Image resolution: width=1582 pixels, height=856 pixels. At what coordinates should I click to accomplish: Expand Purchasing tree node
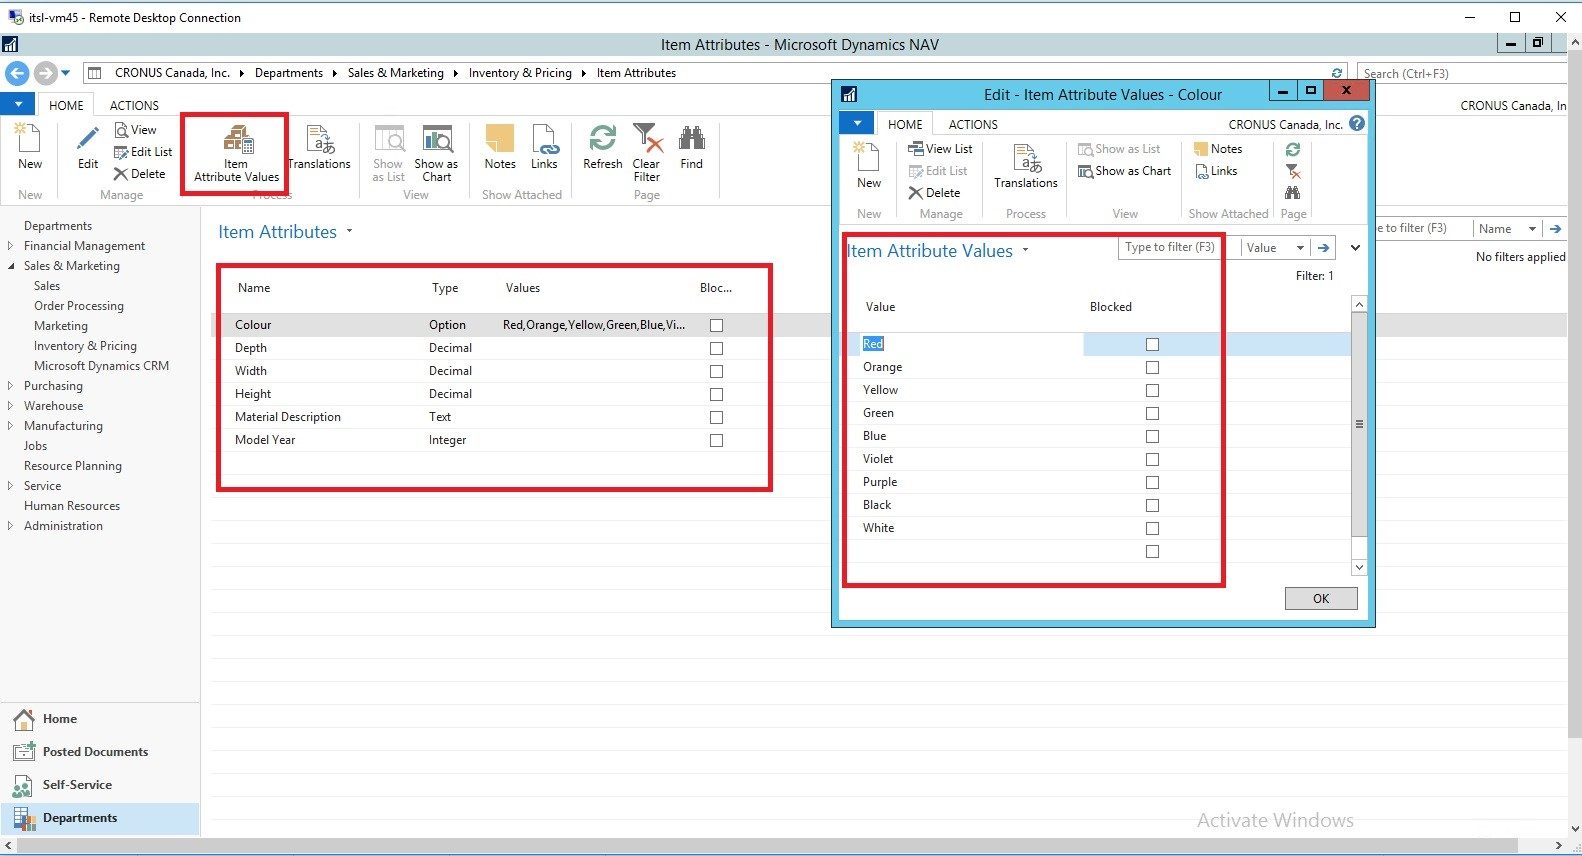(x=11, y=386)
